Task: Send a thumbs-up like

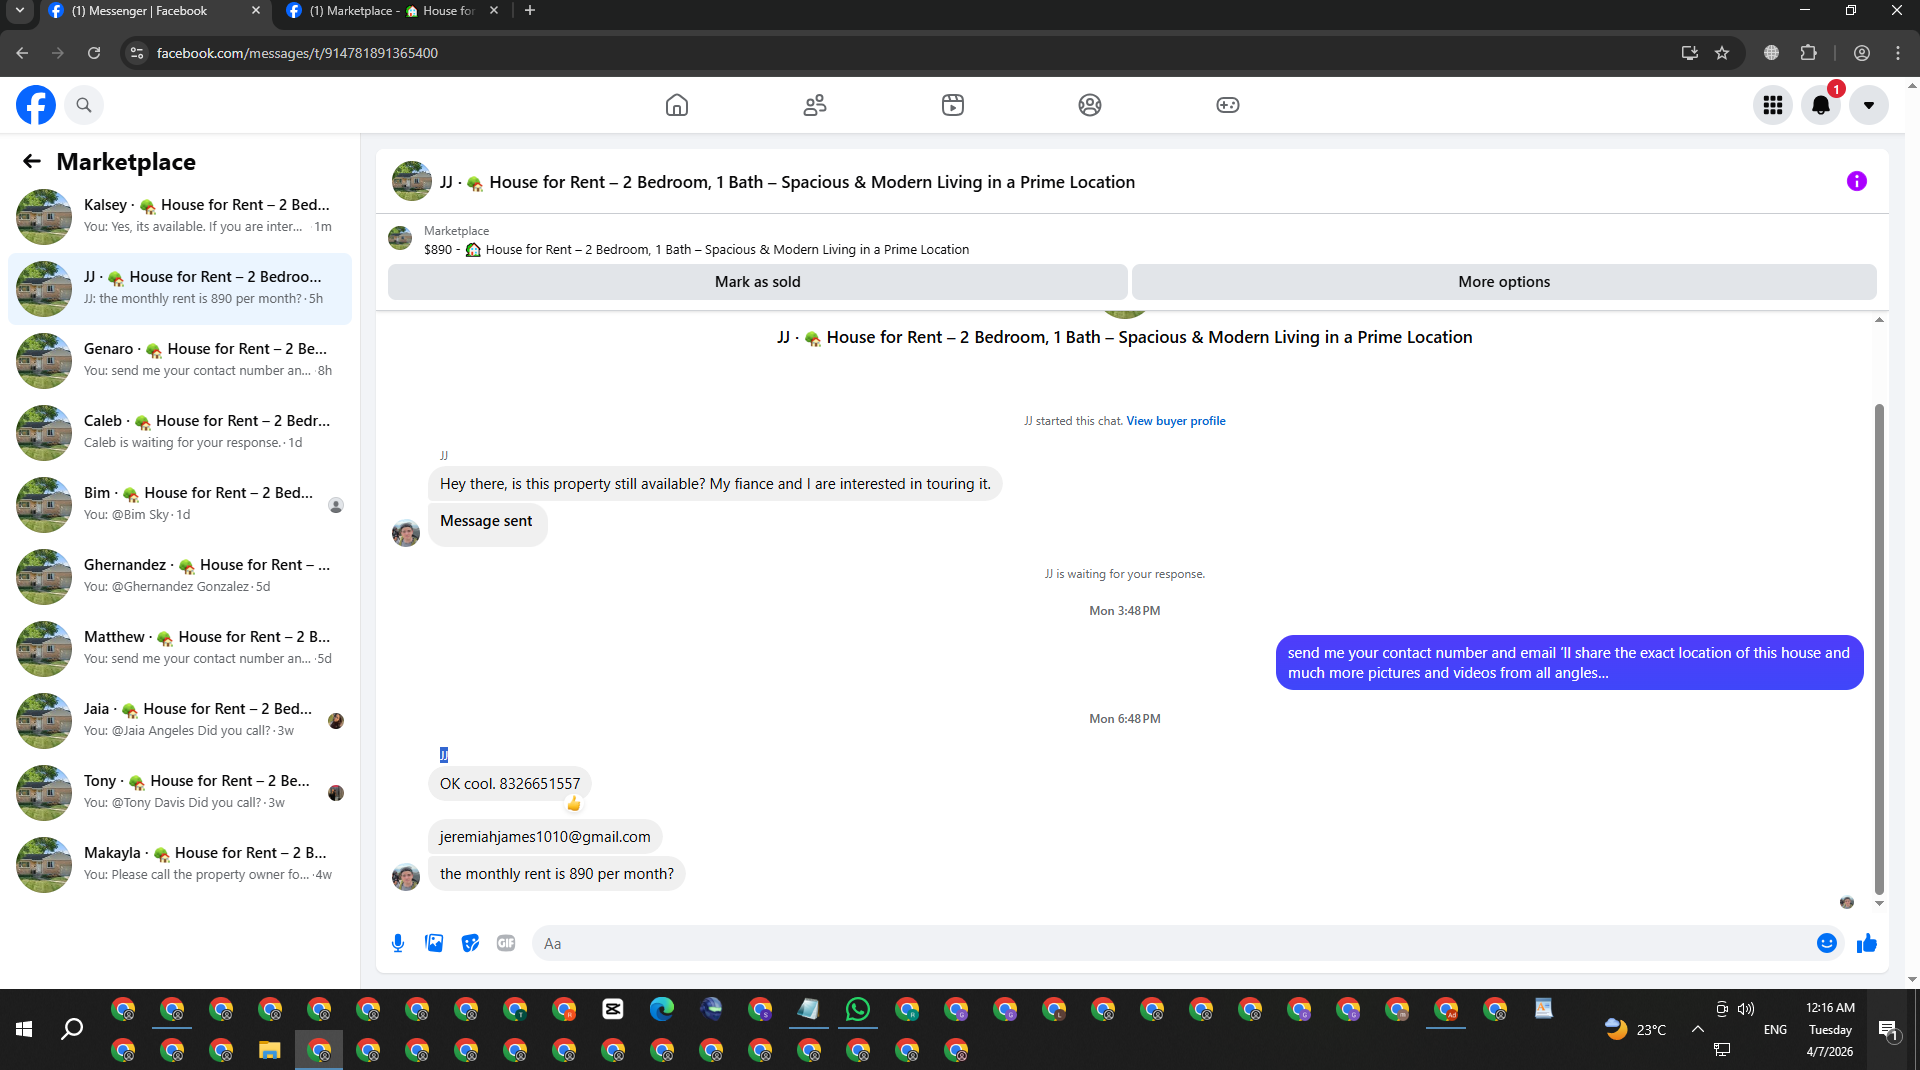Action: (1867, 943)
